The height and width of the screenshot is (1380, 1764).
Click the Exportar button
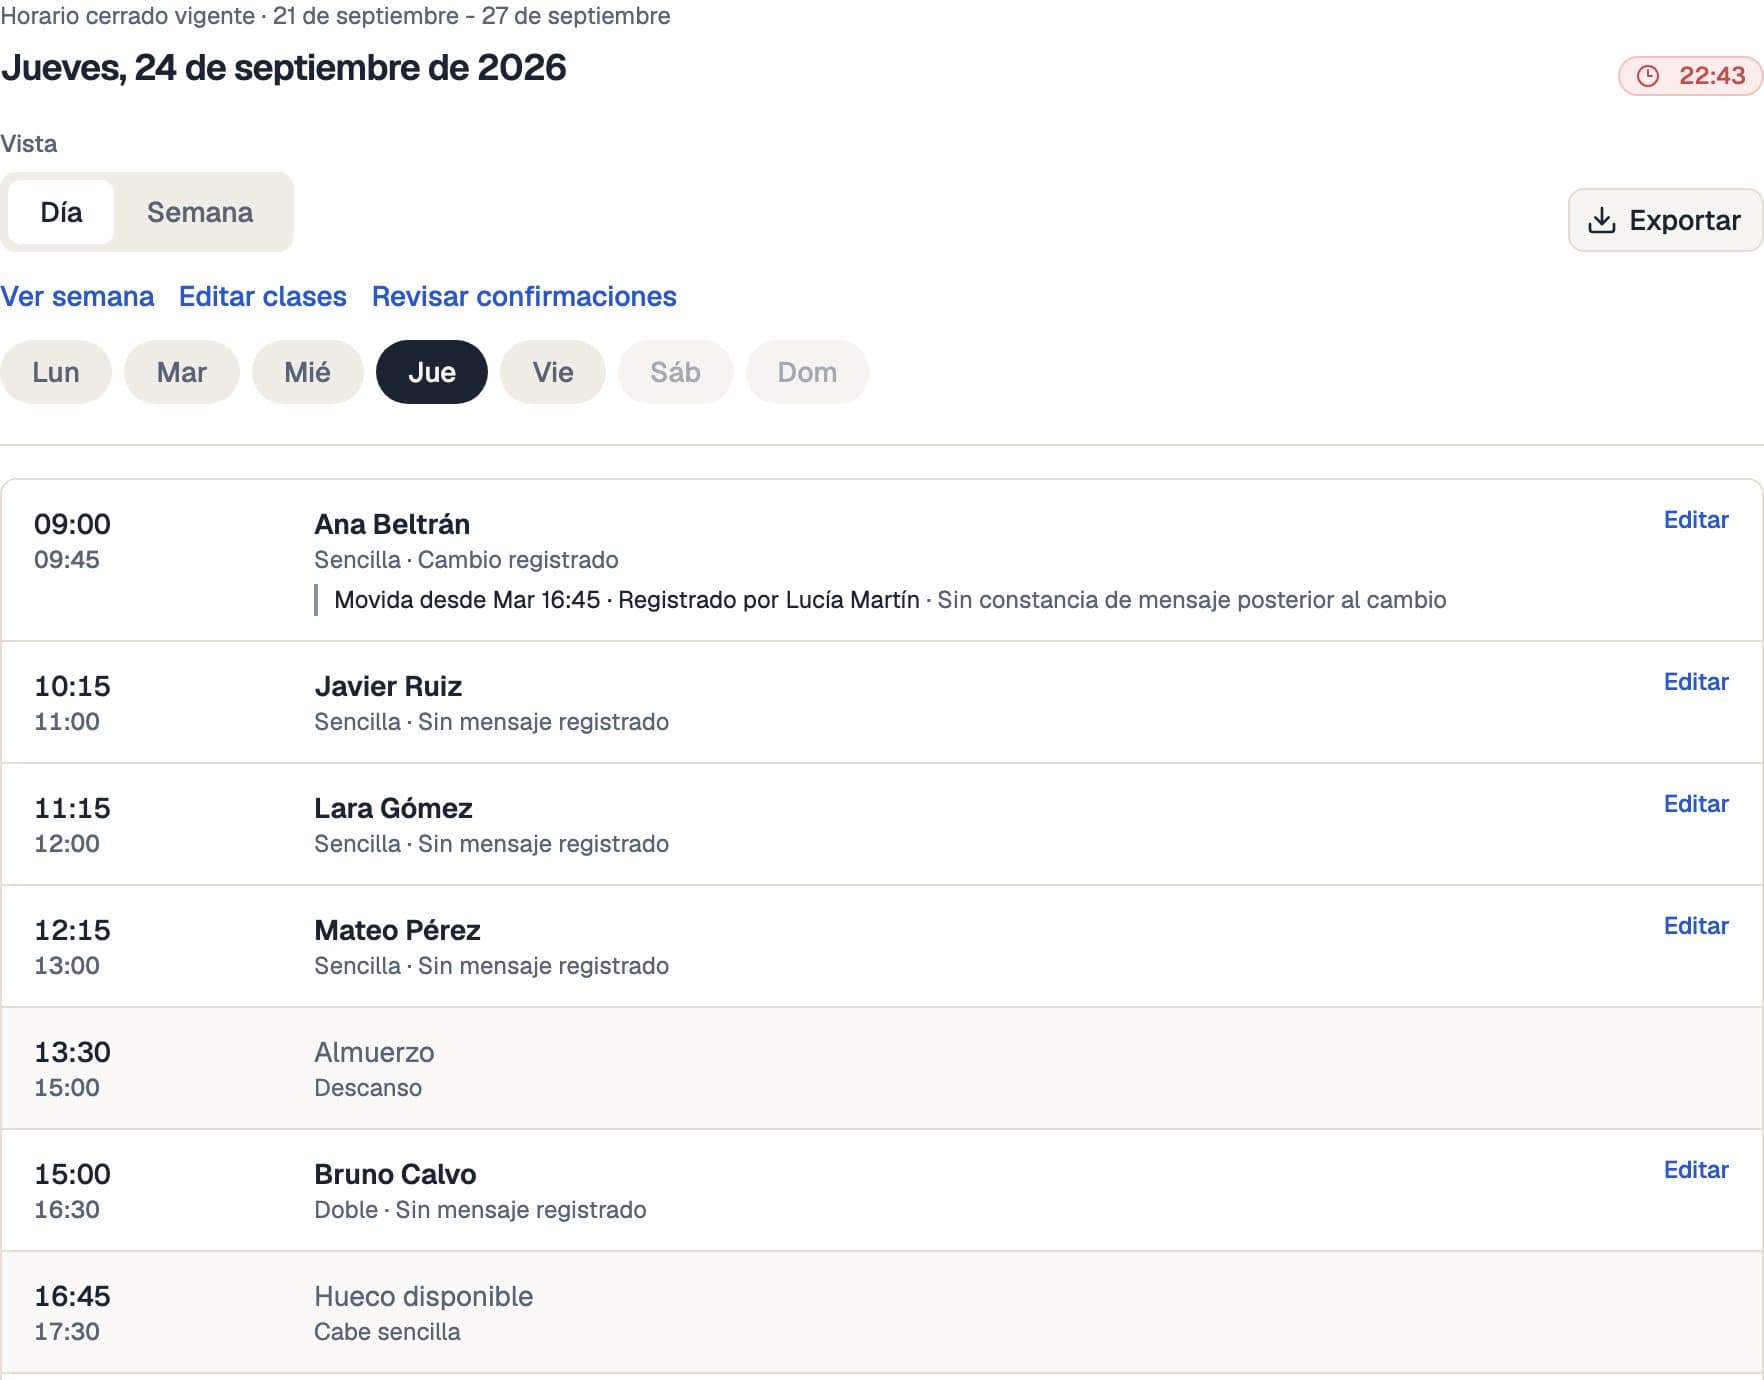coord(1665,220)
